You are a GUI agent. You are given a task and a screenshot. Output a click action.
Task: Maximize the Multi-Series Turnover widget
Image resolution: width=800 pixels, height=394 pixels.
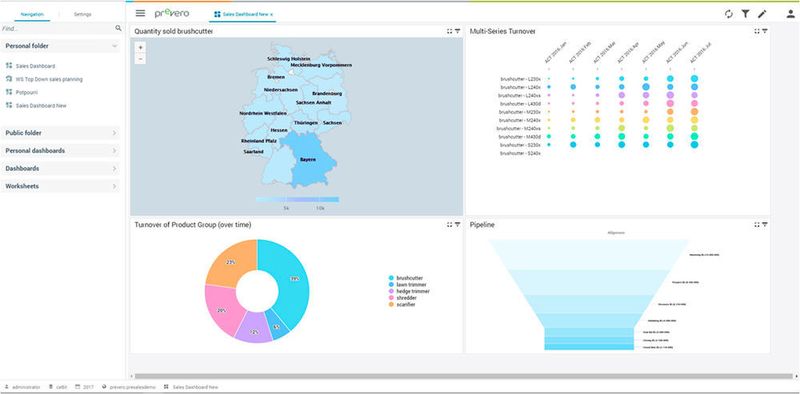757,31
